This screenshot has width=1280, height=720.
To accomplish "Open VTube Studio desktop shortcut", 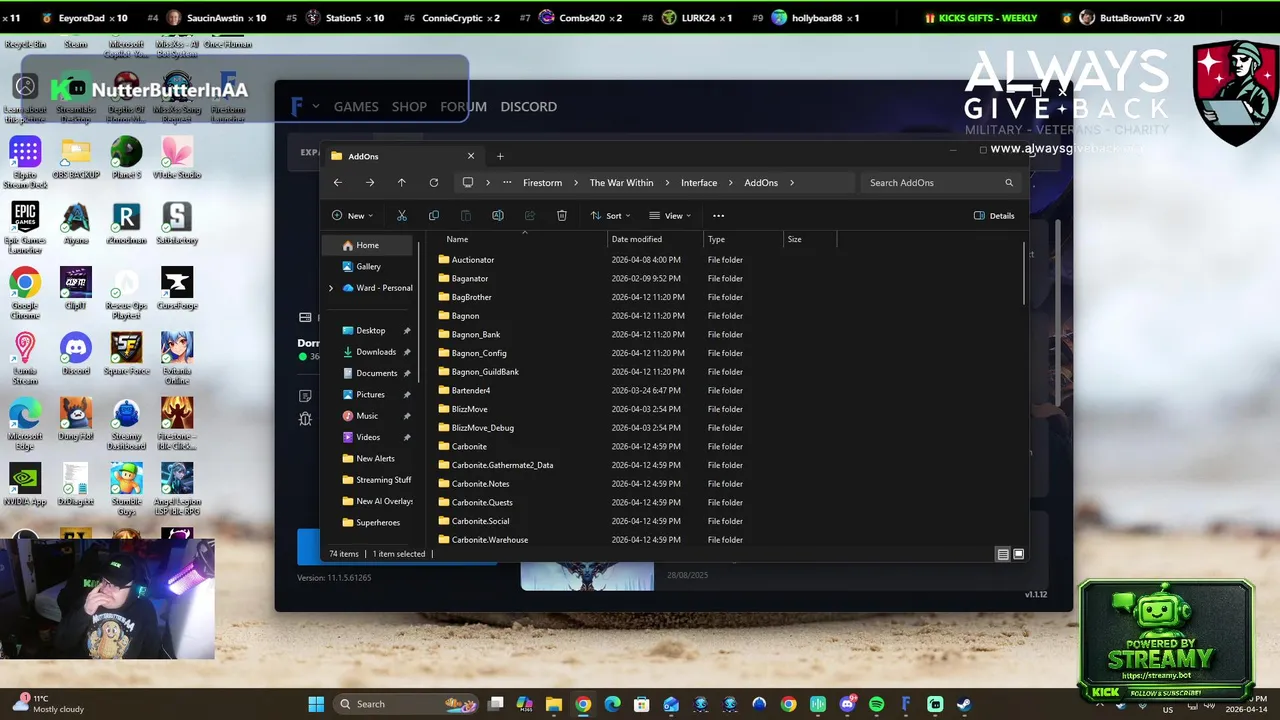I will (x=177, y=158).
